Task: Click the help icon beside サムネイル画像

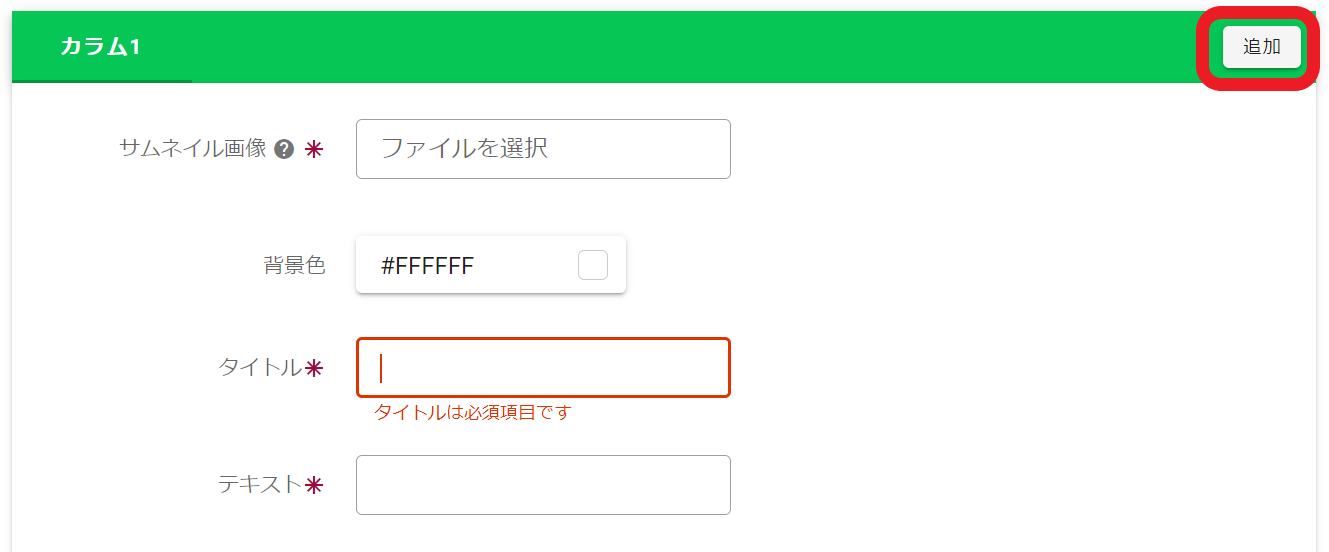Action: click(284, 150)
